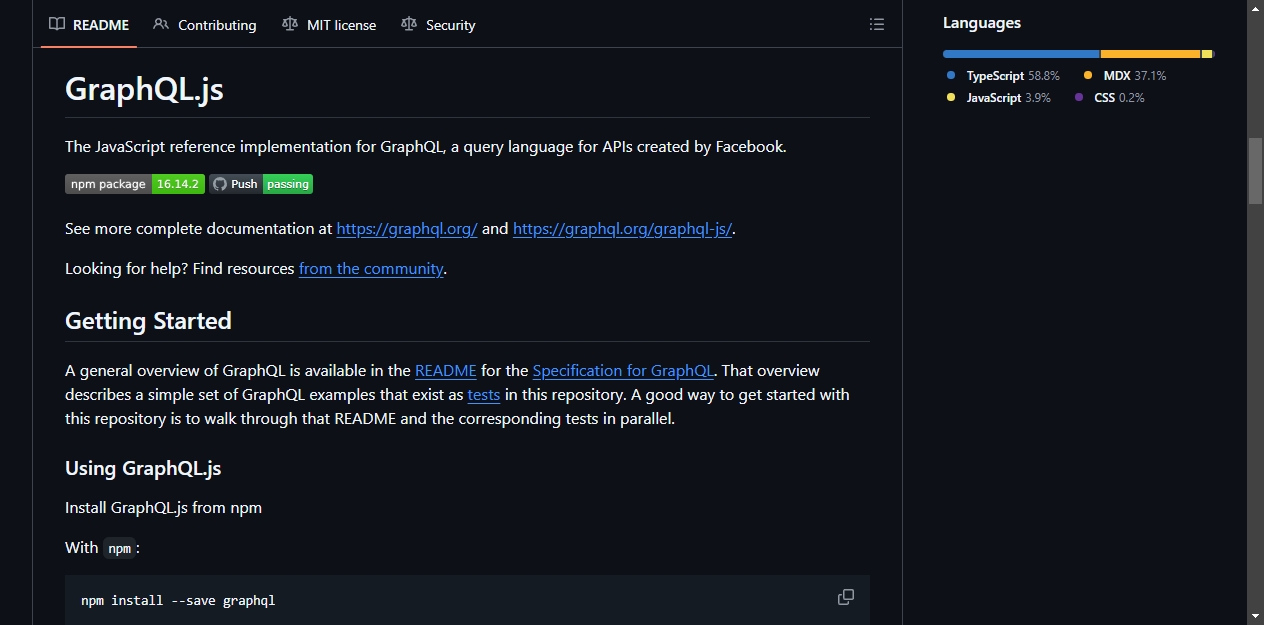Click the orange MDX bar segment
The height and width of the screenshot is (625, 1264).
[x=1151, y=54]
